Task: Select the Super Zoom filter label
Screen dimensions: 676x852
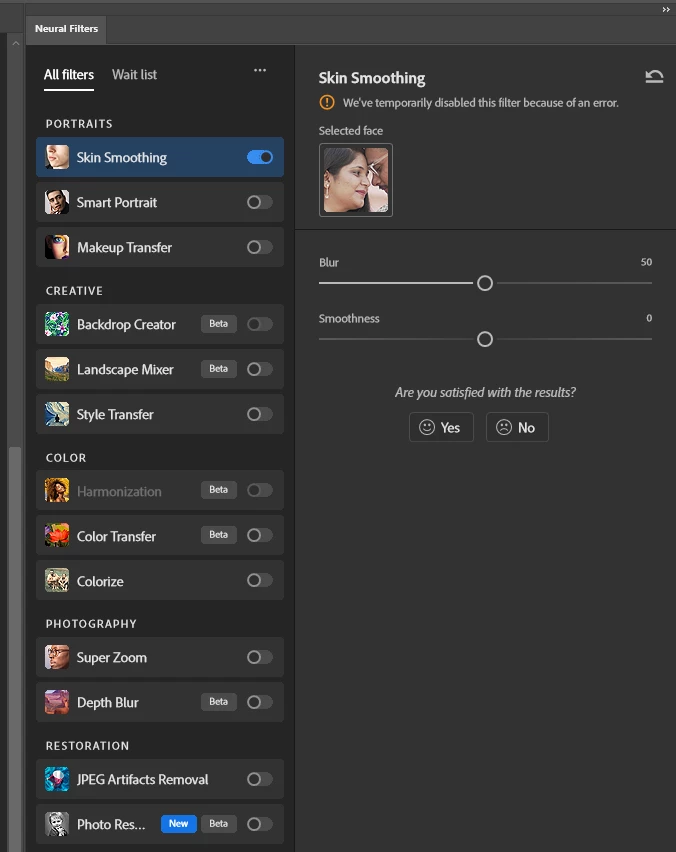Action: [x=111, y=657]
